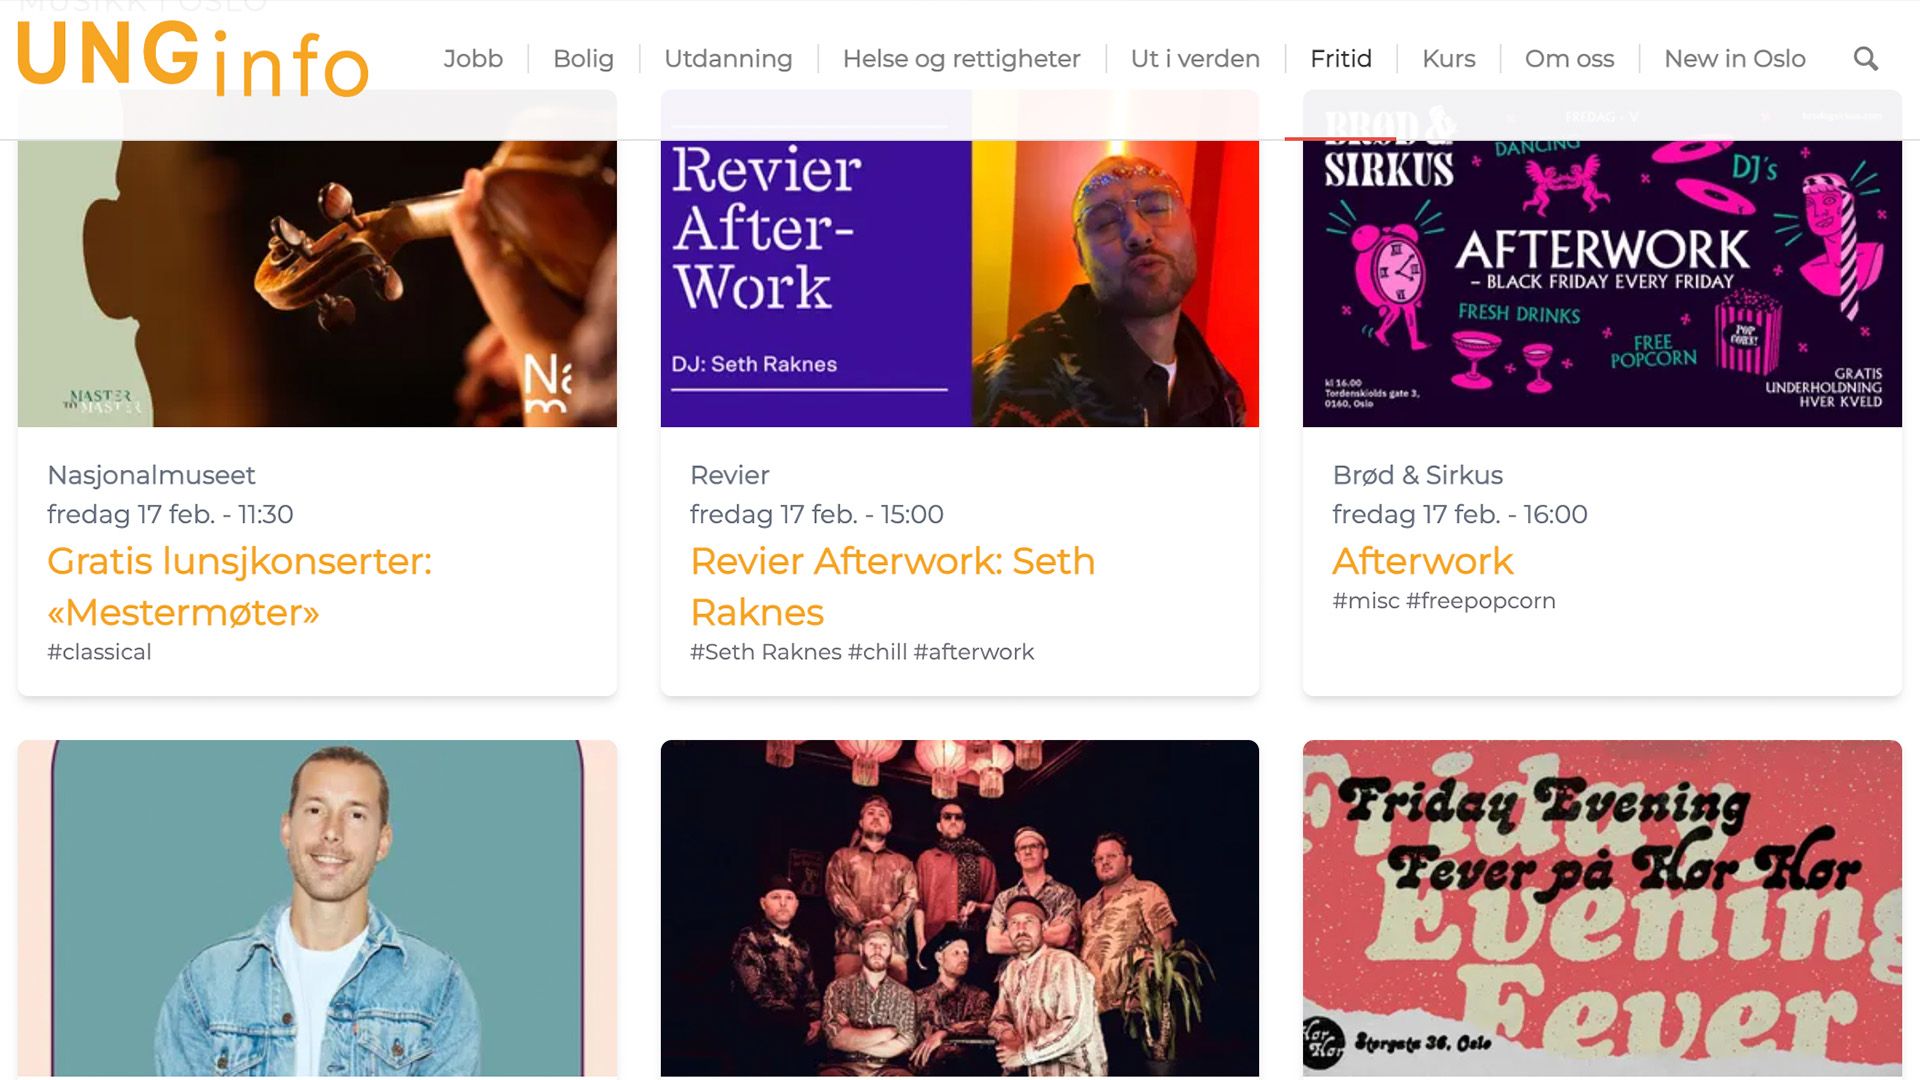This screenshot has width=1920, height=1080.
Task: Click the violin concert thumbnail
Action: [317, 283]
